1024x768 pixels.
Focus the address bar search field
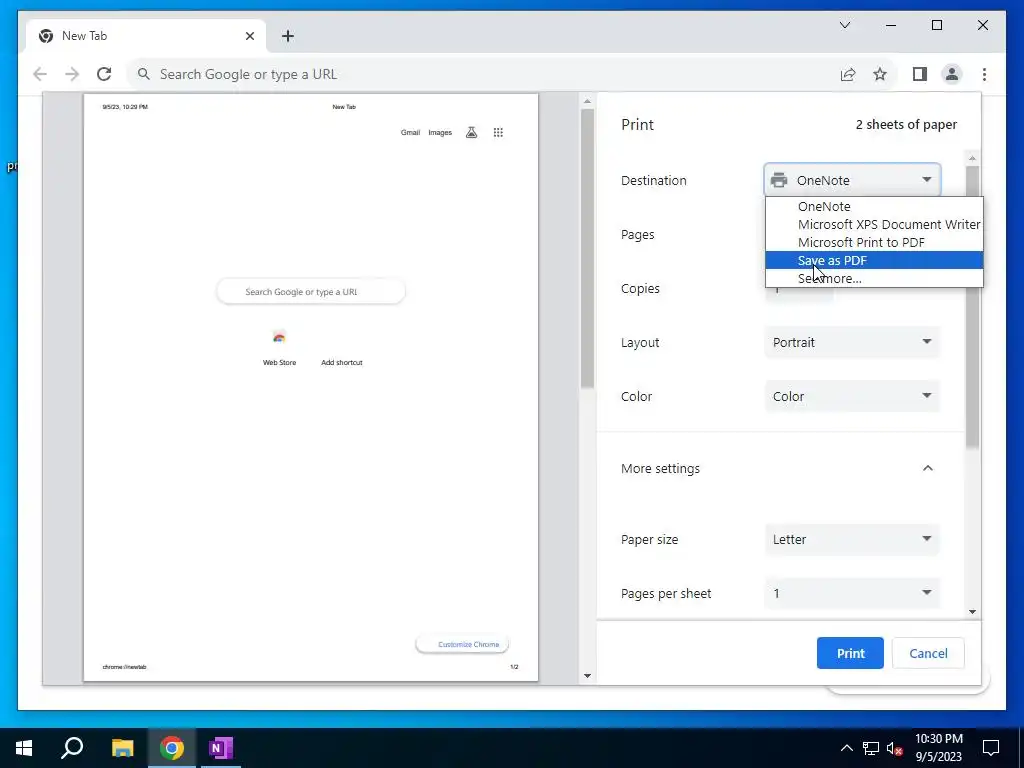coord(483,74)
